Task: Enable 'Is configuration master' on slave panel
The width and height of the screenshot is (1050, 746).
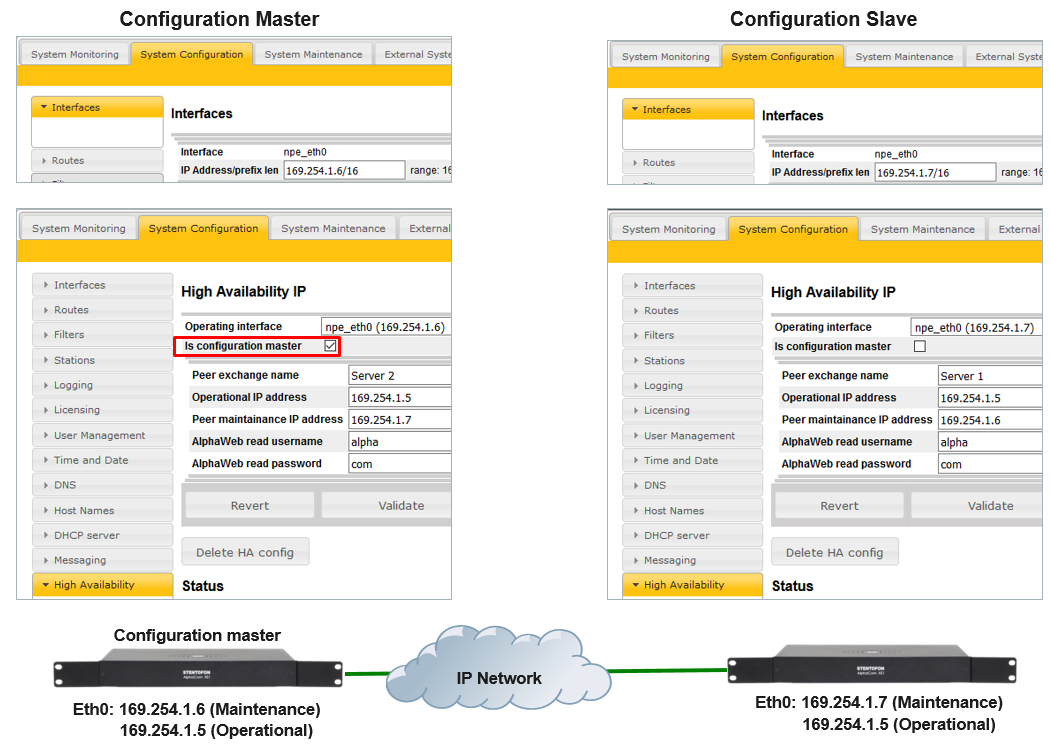Action: tap(920, 346)
